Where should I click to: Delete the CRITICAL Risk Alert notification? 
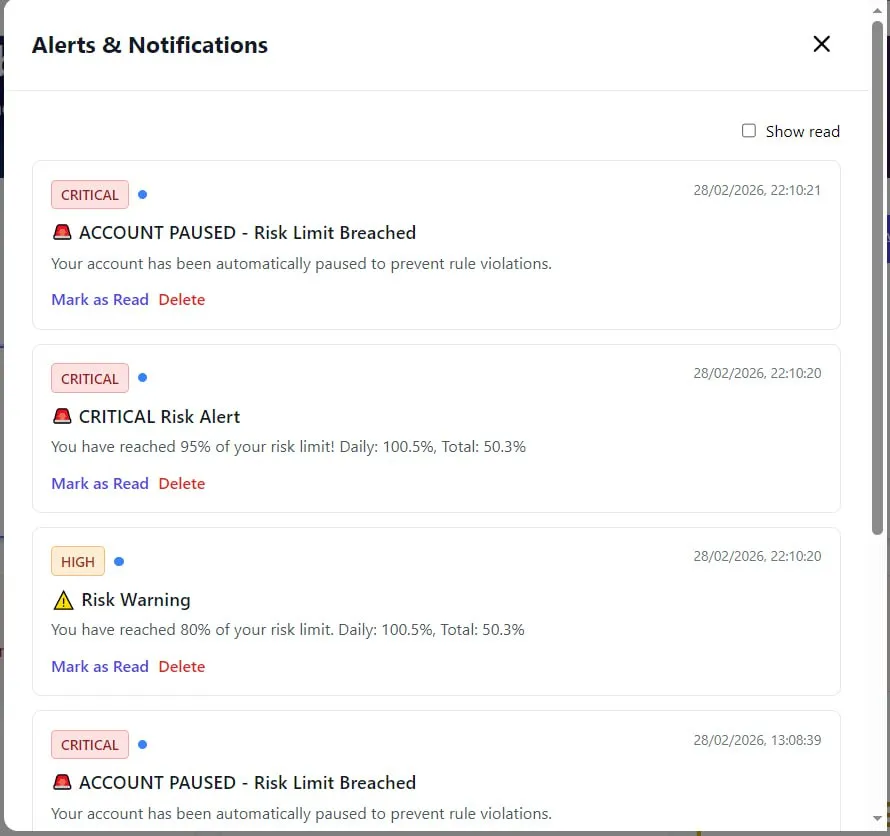coord(182,483)
